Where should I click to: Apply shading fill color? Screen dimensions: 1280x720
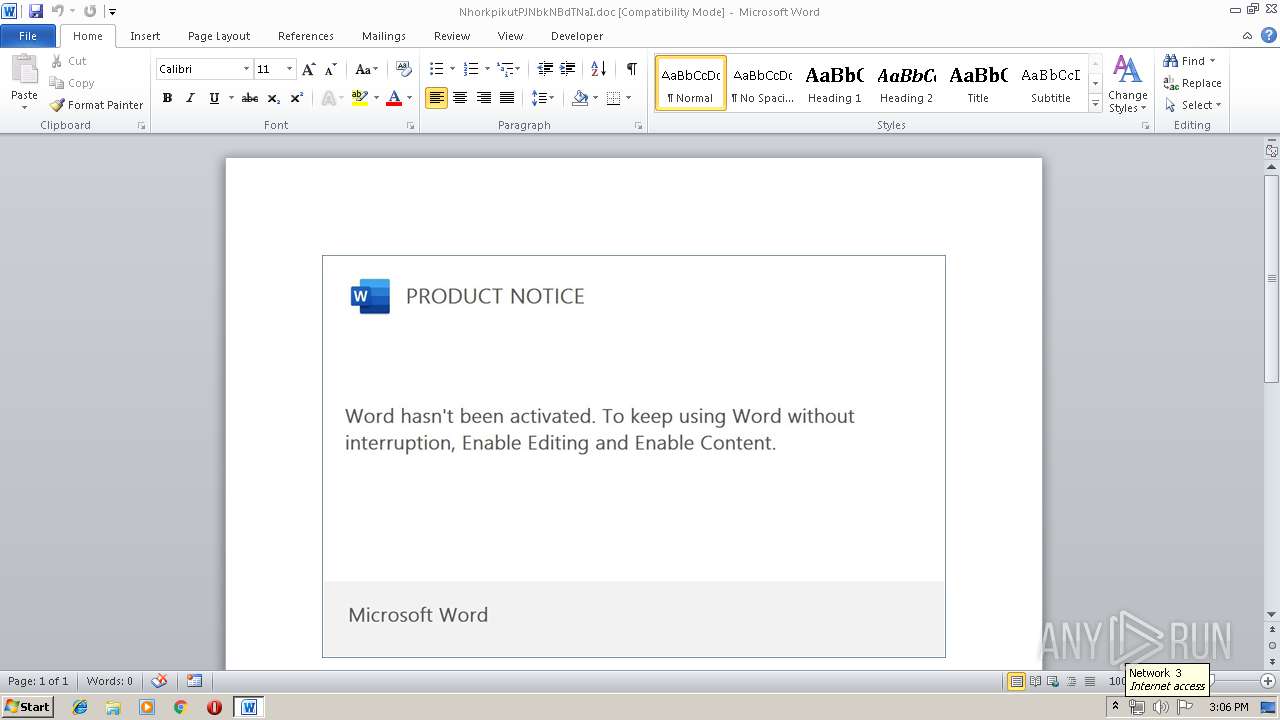[x=579, y=98]
